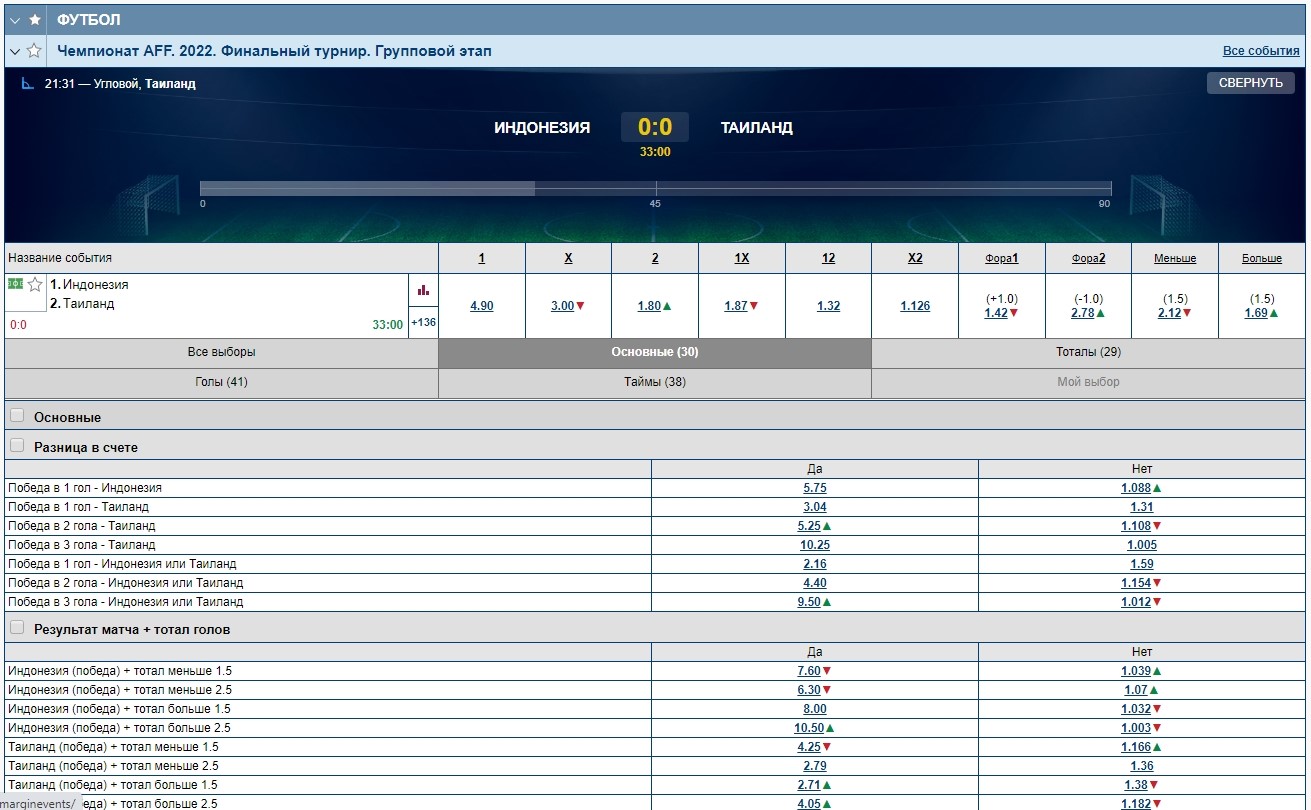Collapse the ФУТБОЛ section chevron
This screenshot has width=1311, height=810.
(15, 20)
